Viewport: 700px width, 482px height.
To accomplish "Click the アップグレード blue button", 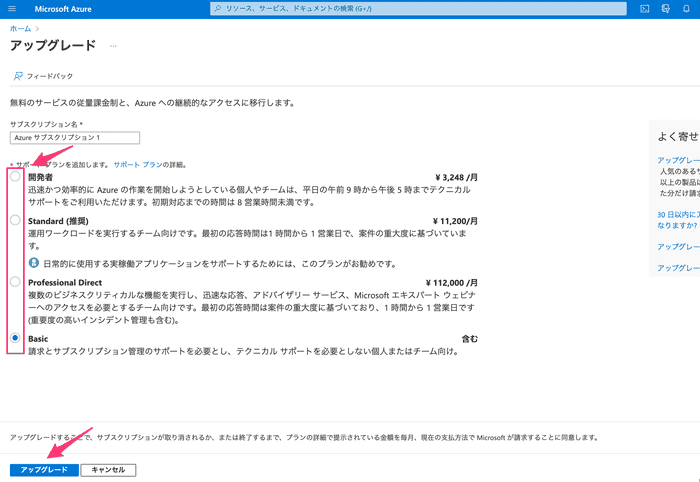I will pyautogui.click(x=44, y=470).
